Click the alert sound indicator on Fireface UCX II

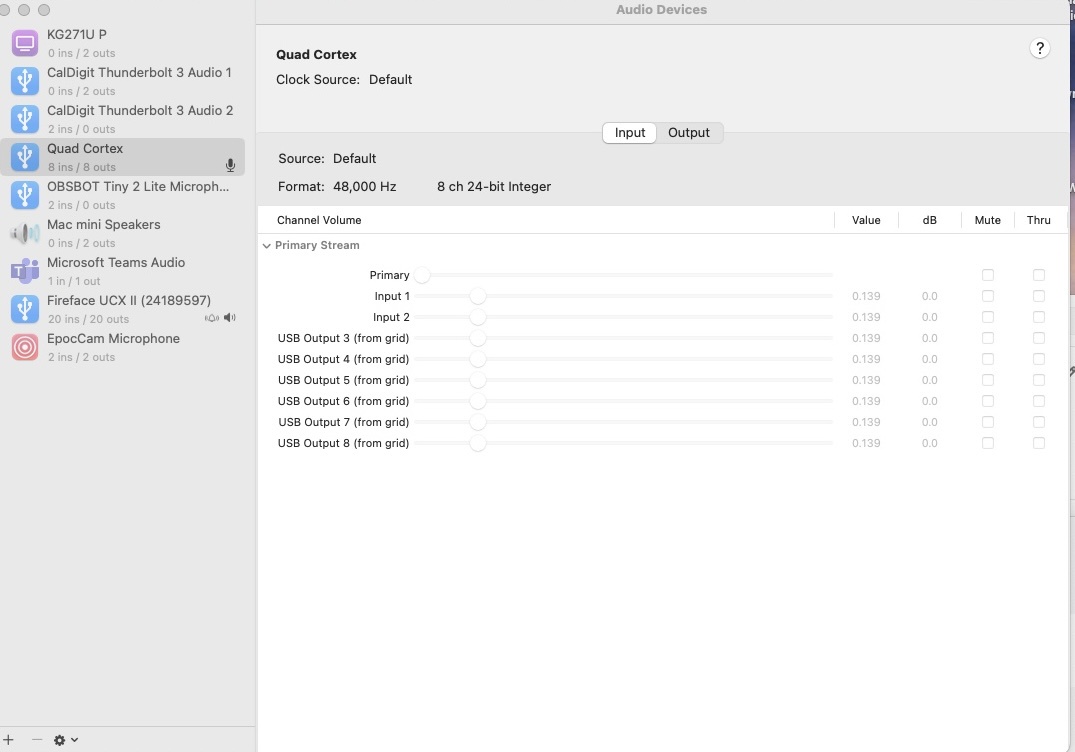coord(212,317)
